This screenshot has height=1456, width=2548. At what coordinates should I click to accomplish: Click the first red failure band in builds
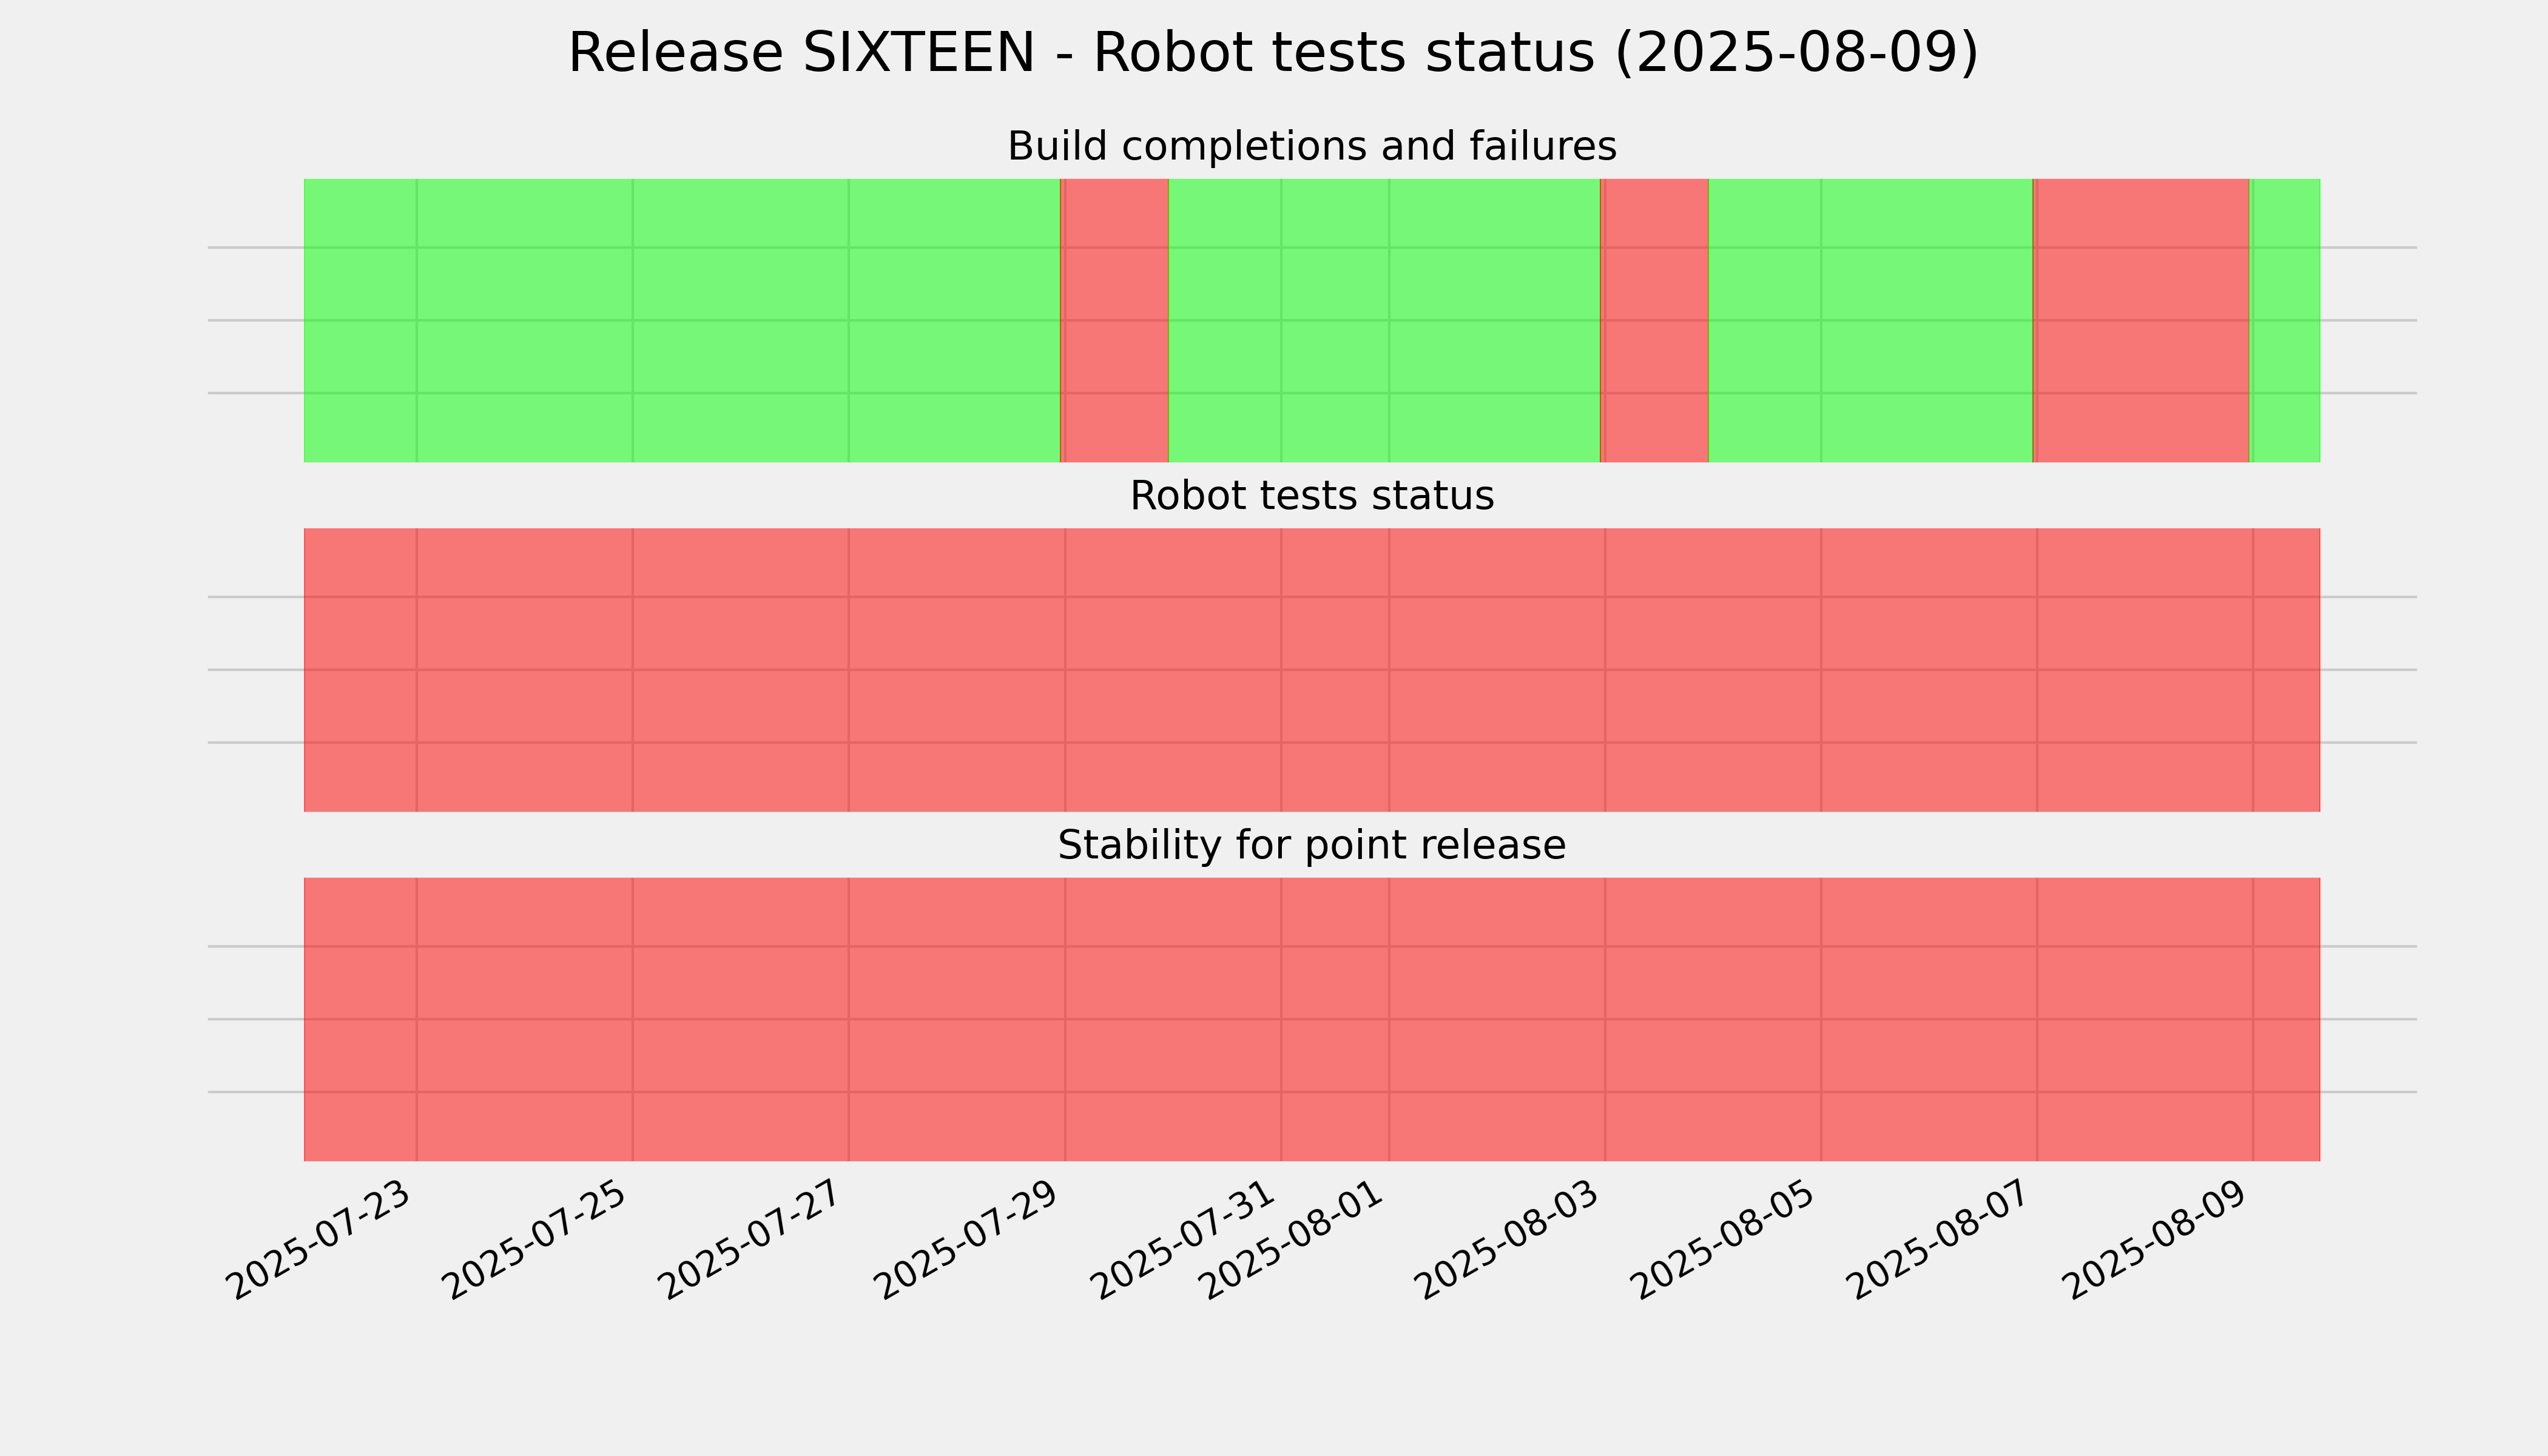1114,320
